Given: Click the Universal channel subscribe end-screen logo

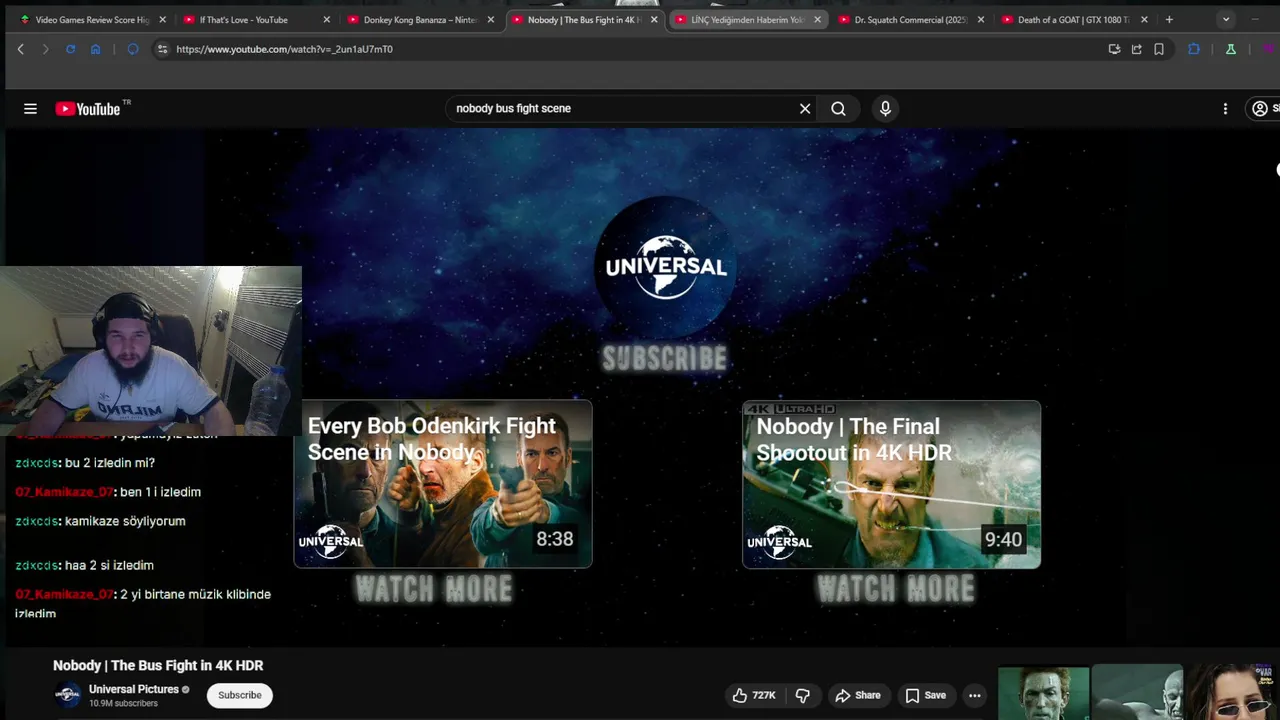Looking at the screenshot, I should point(665,267).
